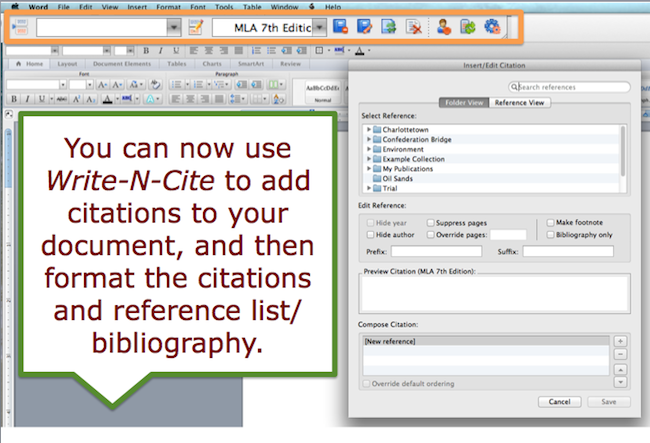Expand the Environment folder arrow
Screen dimensions: 650x443
coord(369,149)
